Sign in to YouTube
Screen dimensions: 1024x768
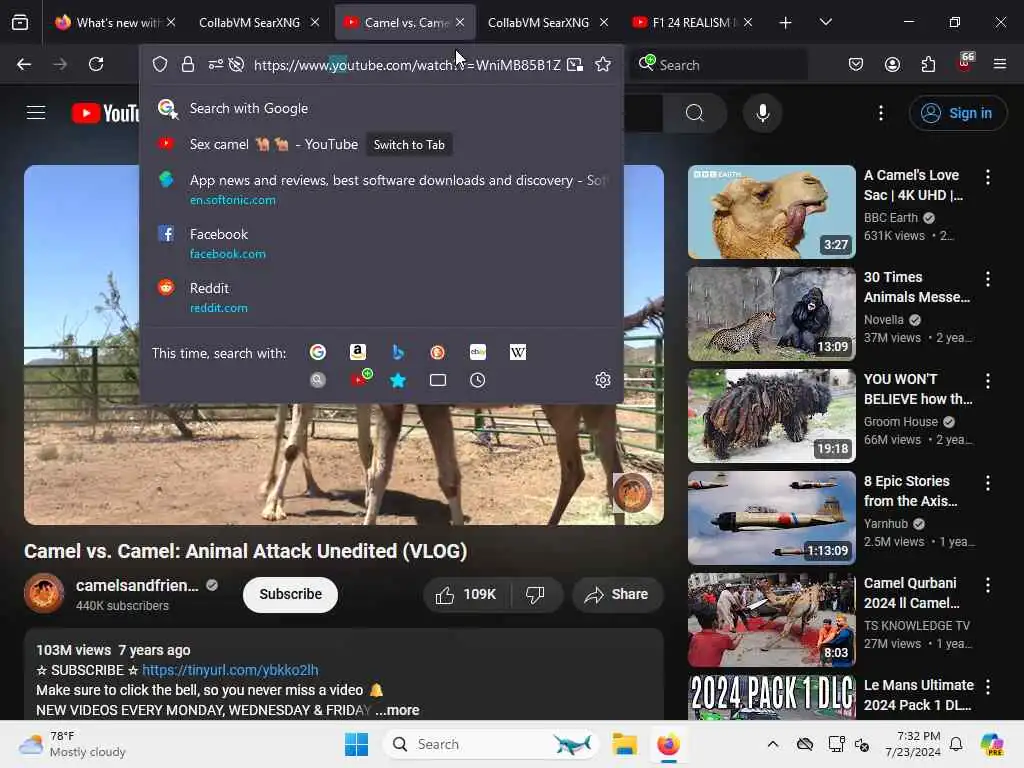pyautogui.click(x=957, y=113)
